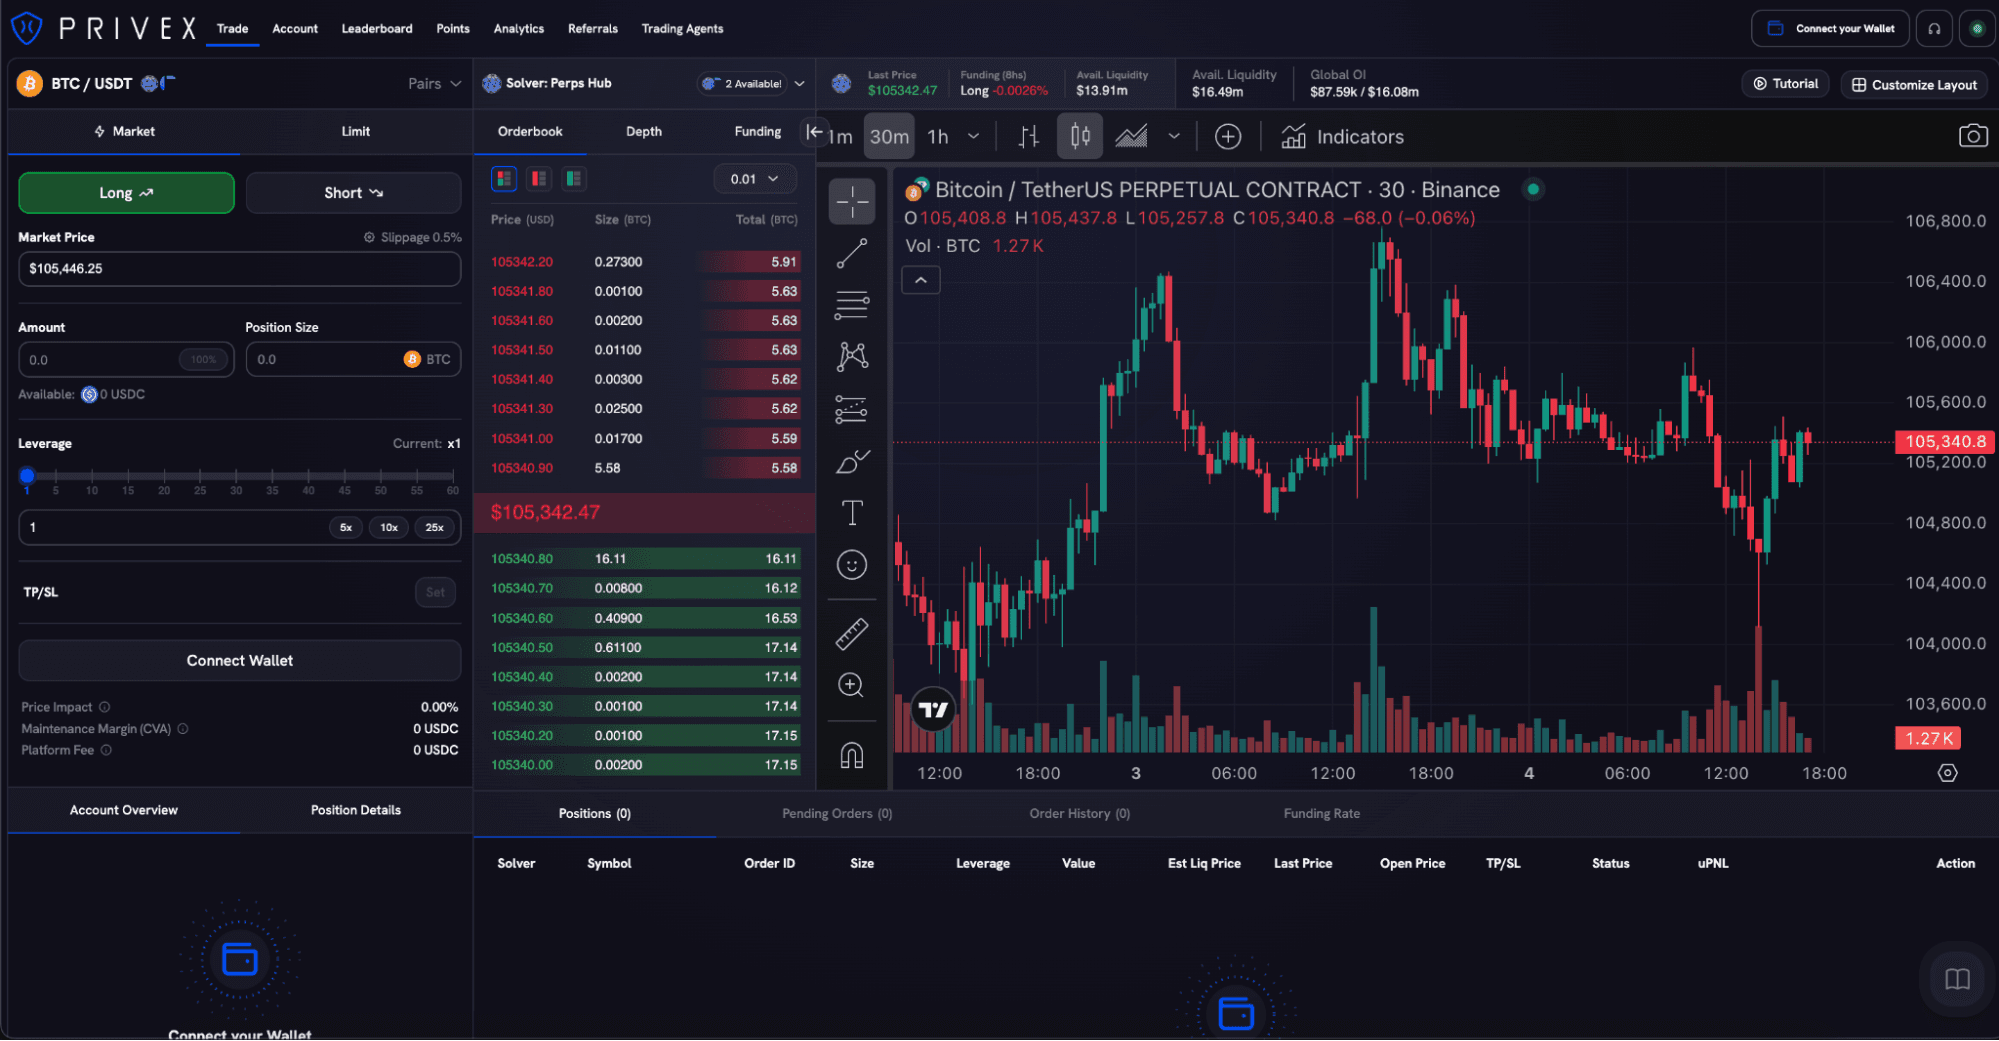
Task: Open Slippage 0.5% settings
Action: pyautogui.click(x=412, y=238)
